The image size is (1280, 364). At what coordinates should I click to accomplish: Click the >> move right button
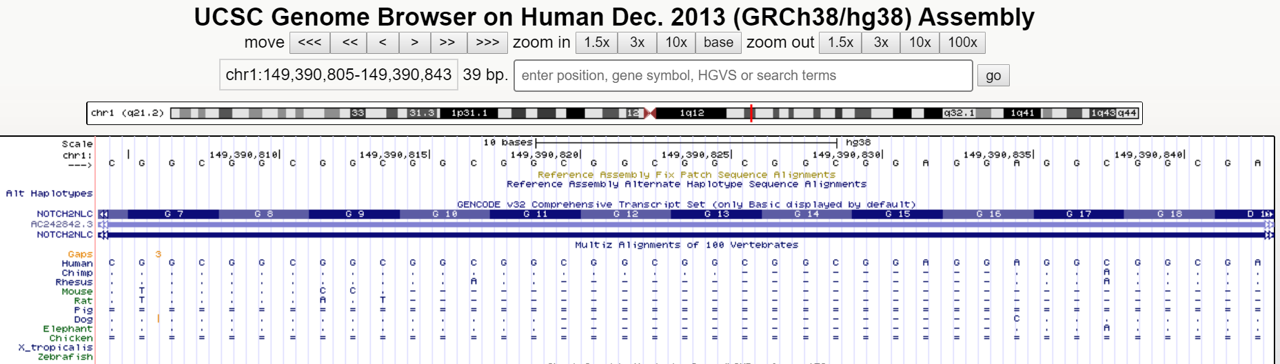(x=447, y=42)
